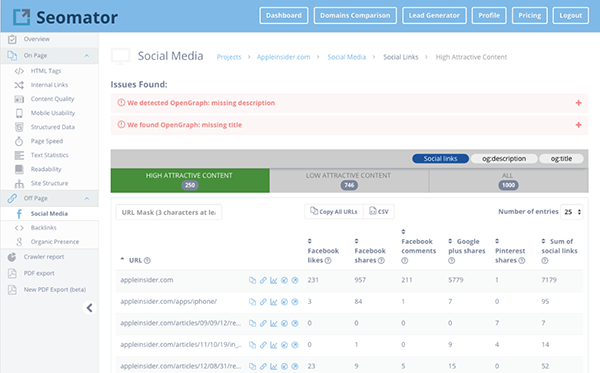Click the Backlinks angle-brackets icon
Viewport: 600px width, 373px height.
19,228
